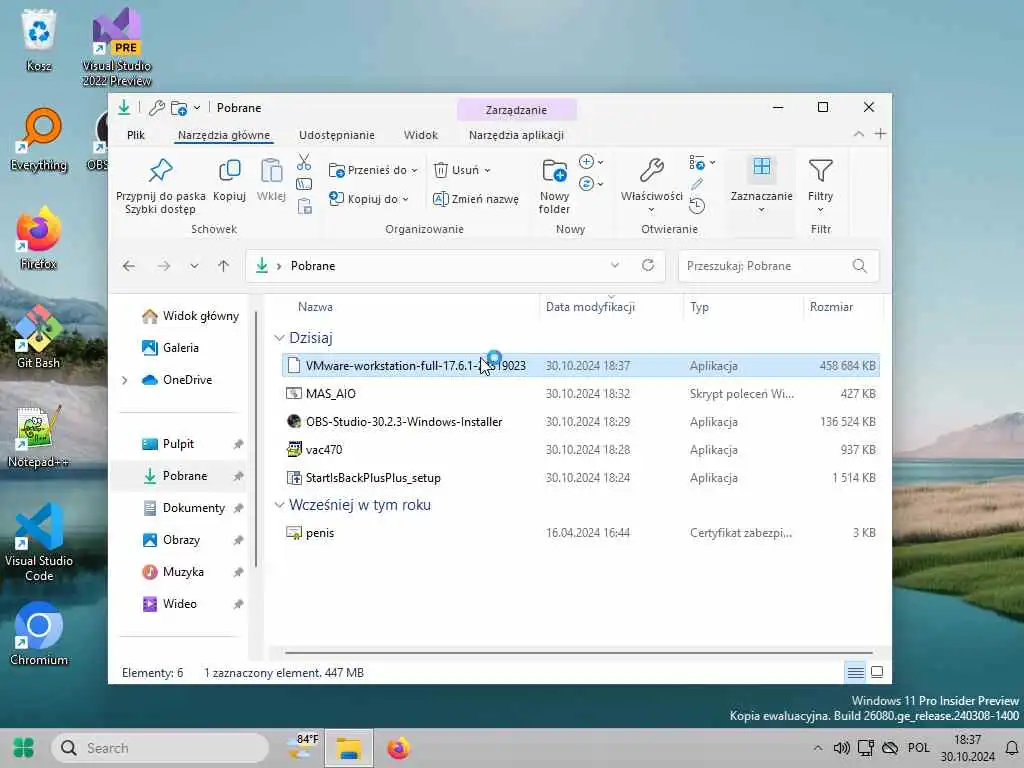Click Firefox icon in the taskbar
The image size is (1024, 768).
click(398, 748)
